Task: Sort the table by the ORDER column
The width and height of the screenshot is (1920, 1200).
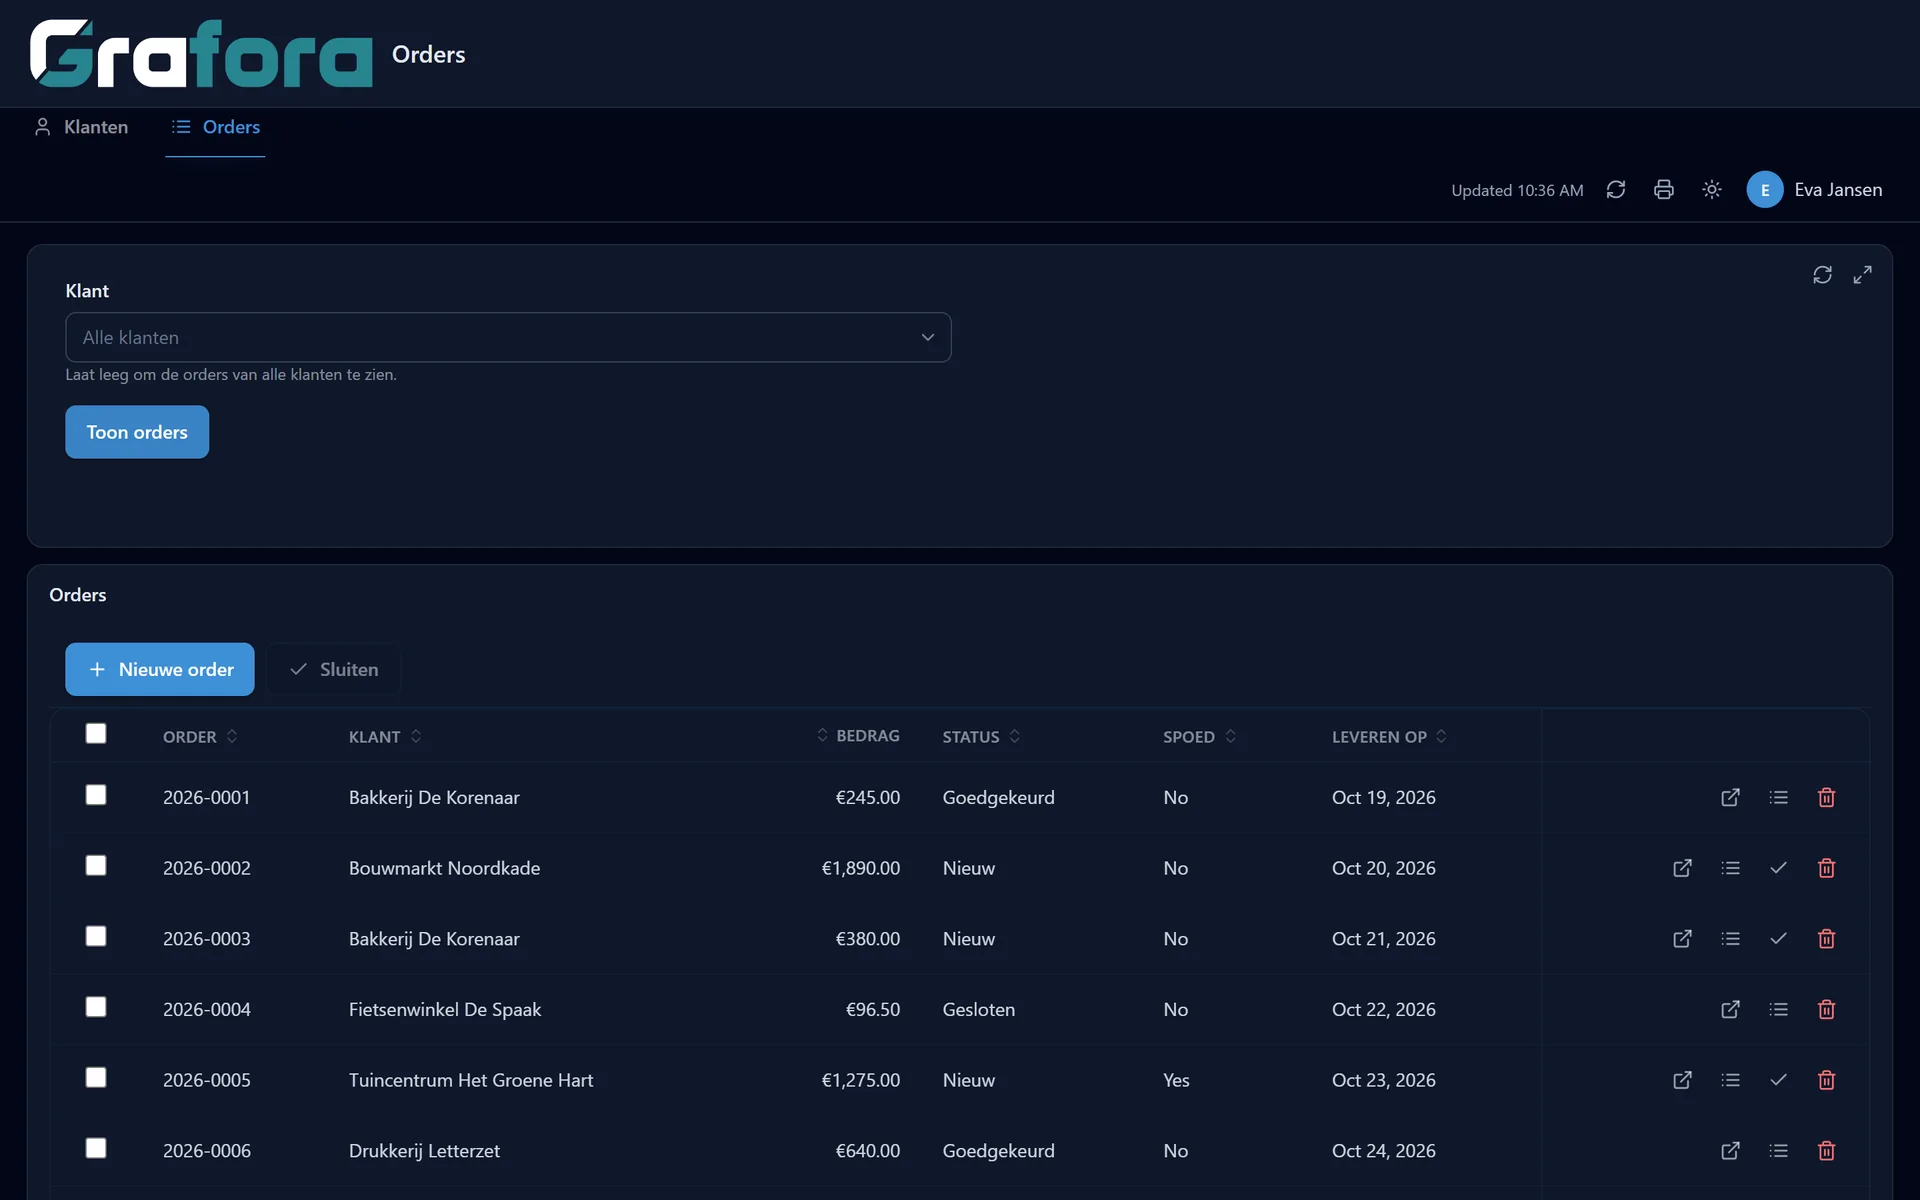Action: tap(200, 736)
